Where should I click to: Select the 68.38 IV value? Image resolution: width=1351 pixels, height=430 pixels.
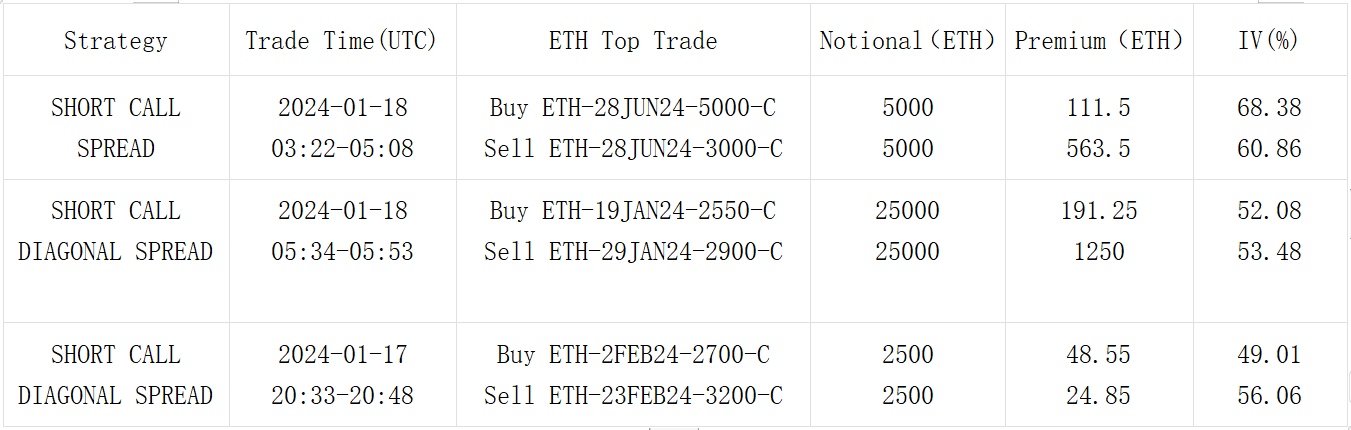(x=1269, y=107)
